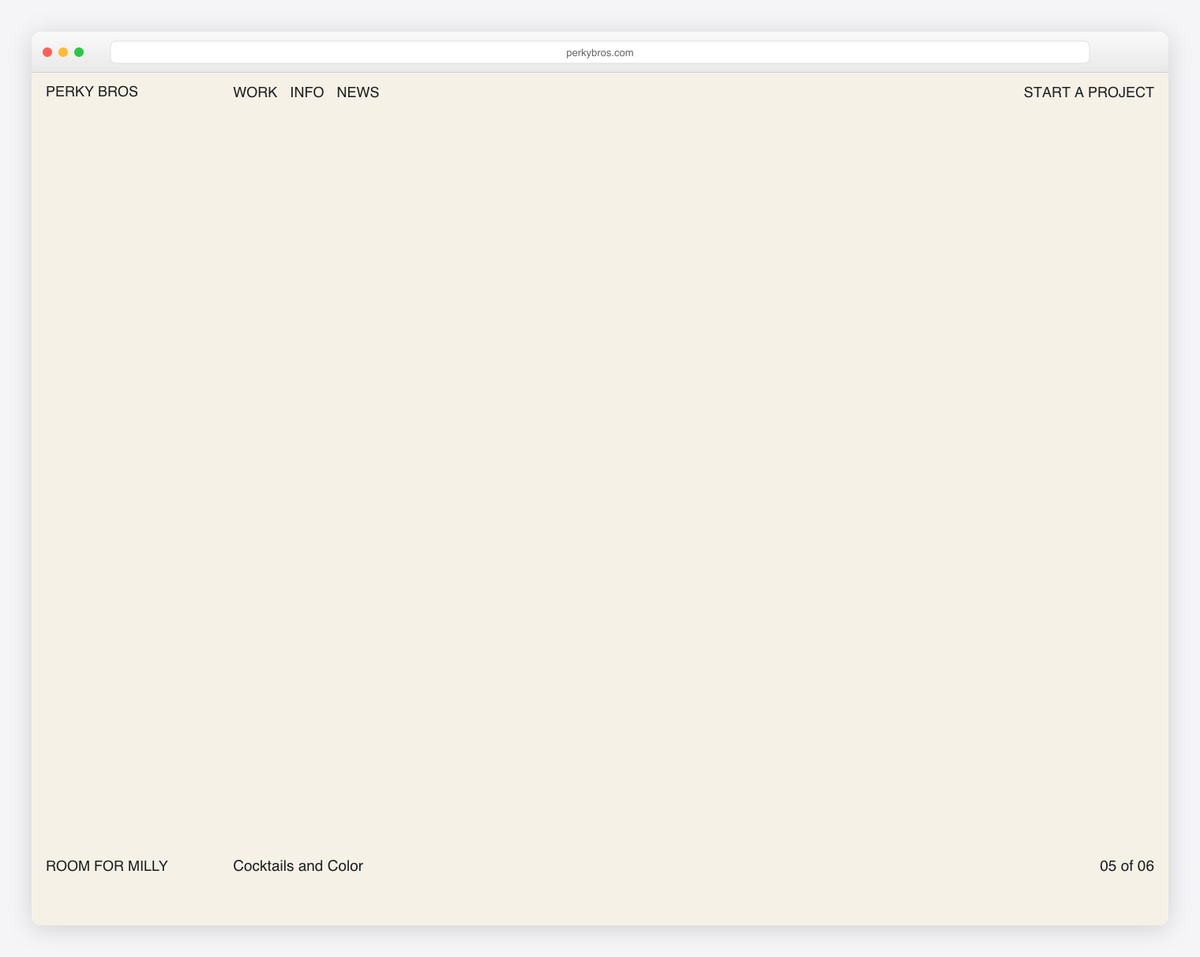Click the 05 of 06 slide counter
Viewport: 1200px width, 957px height.
1127,866
